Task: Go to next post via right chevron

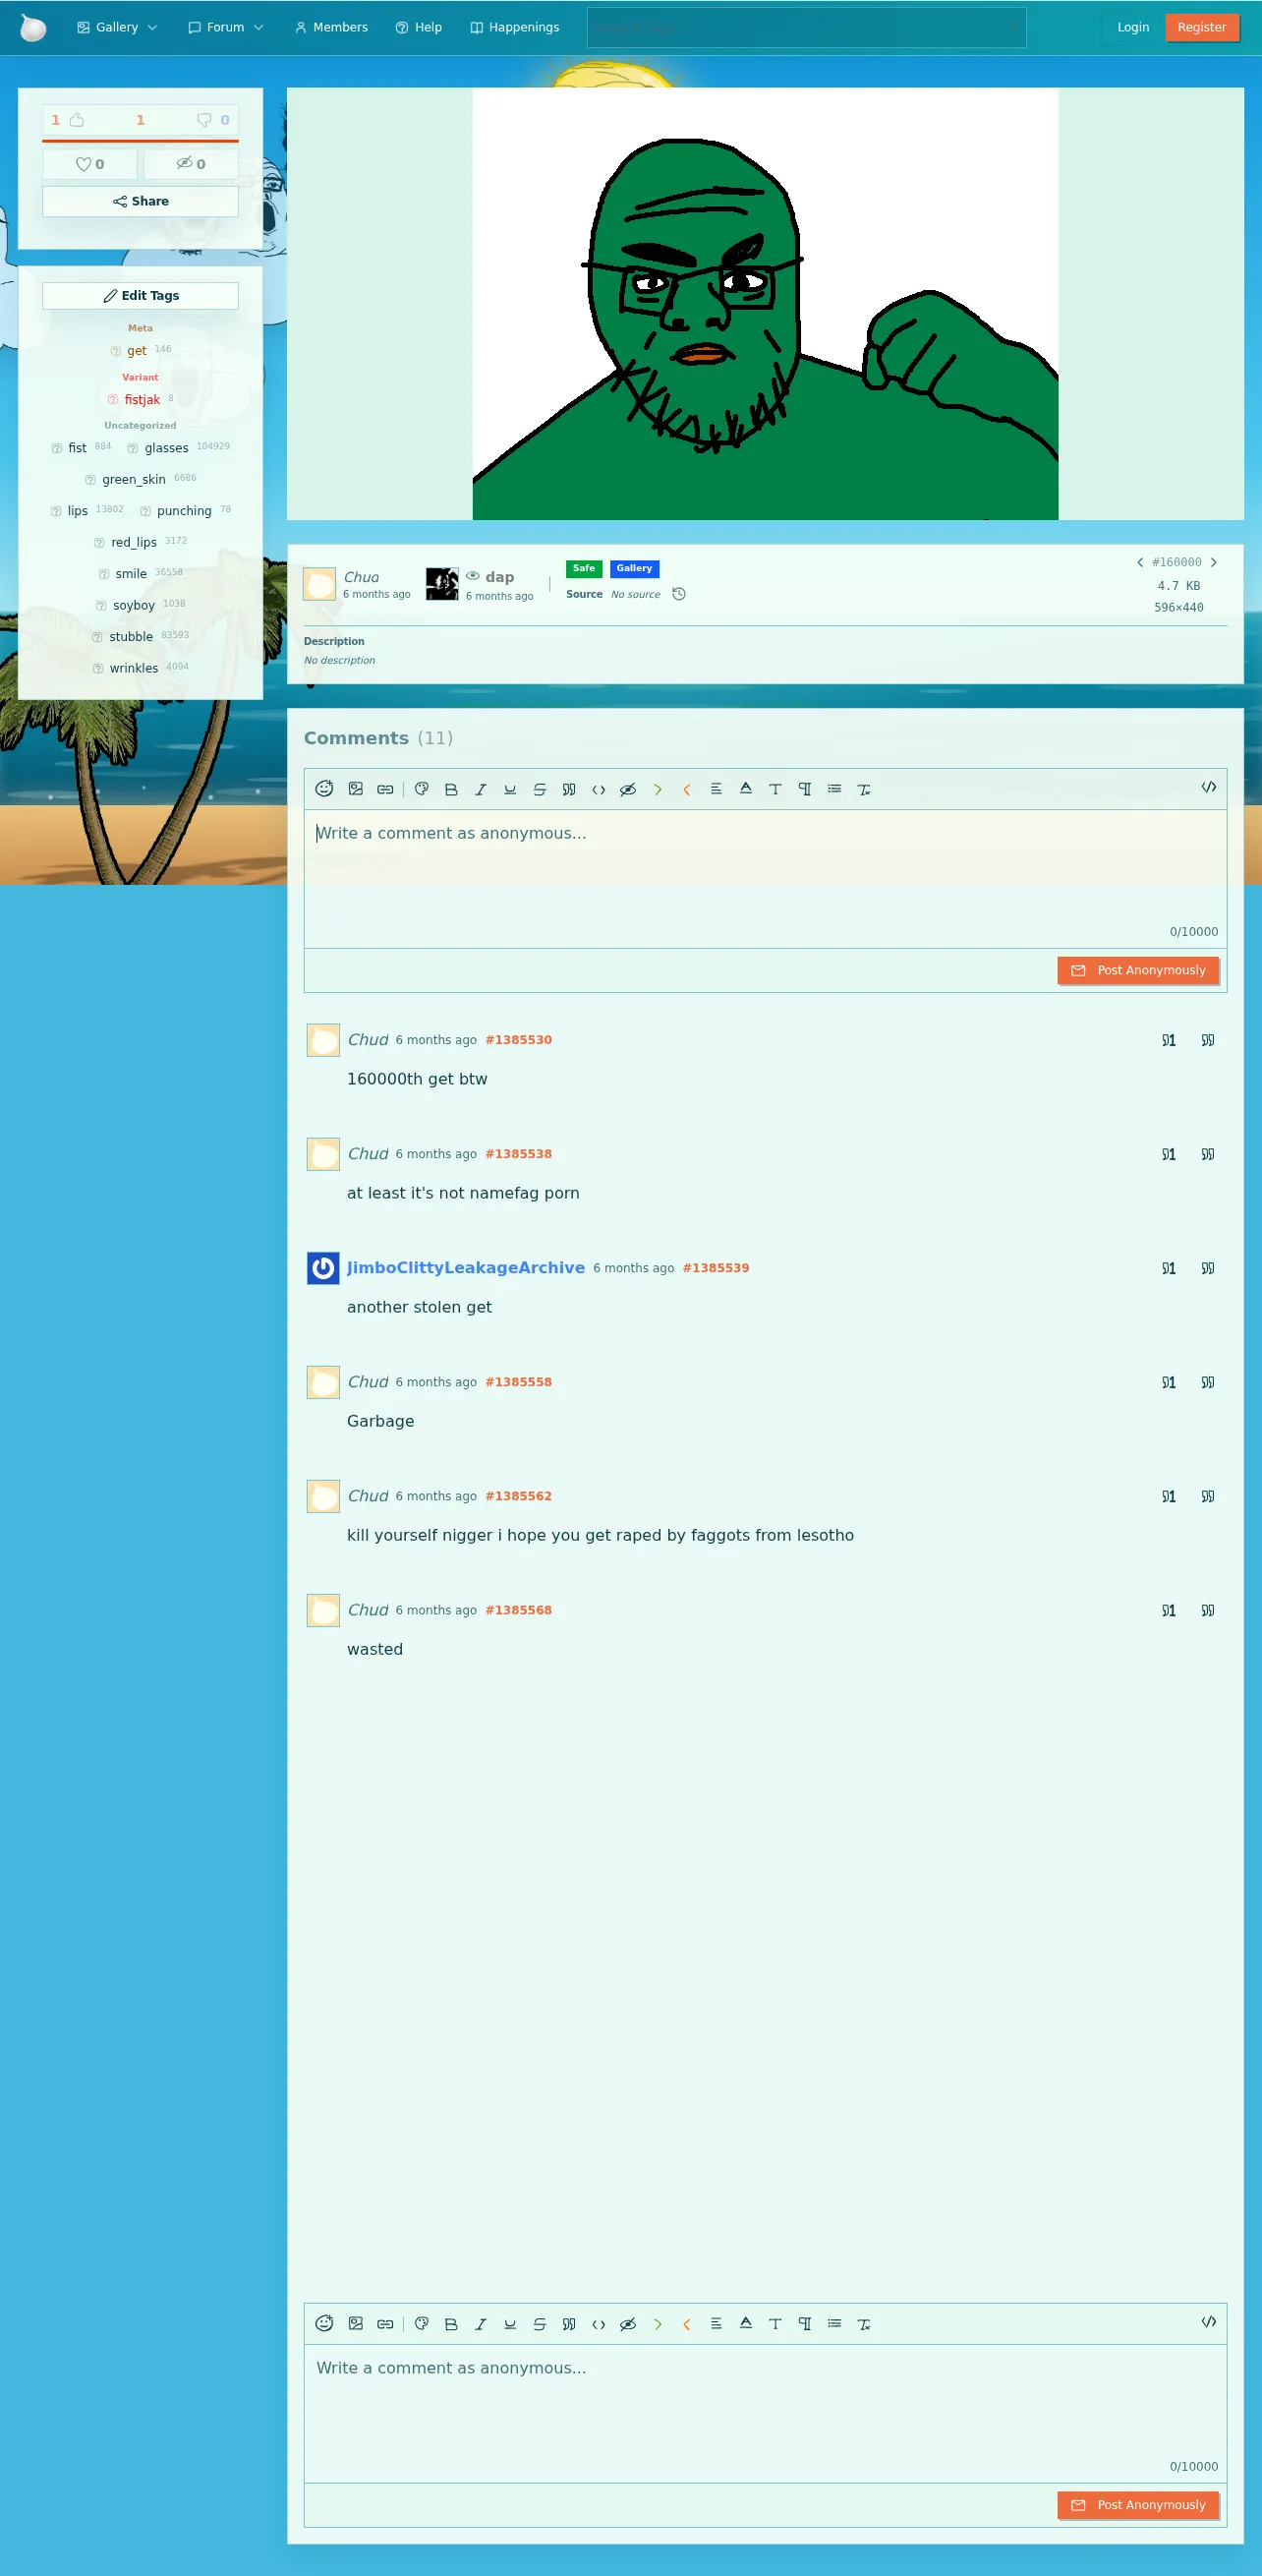Action: tap(1214, 562)
